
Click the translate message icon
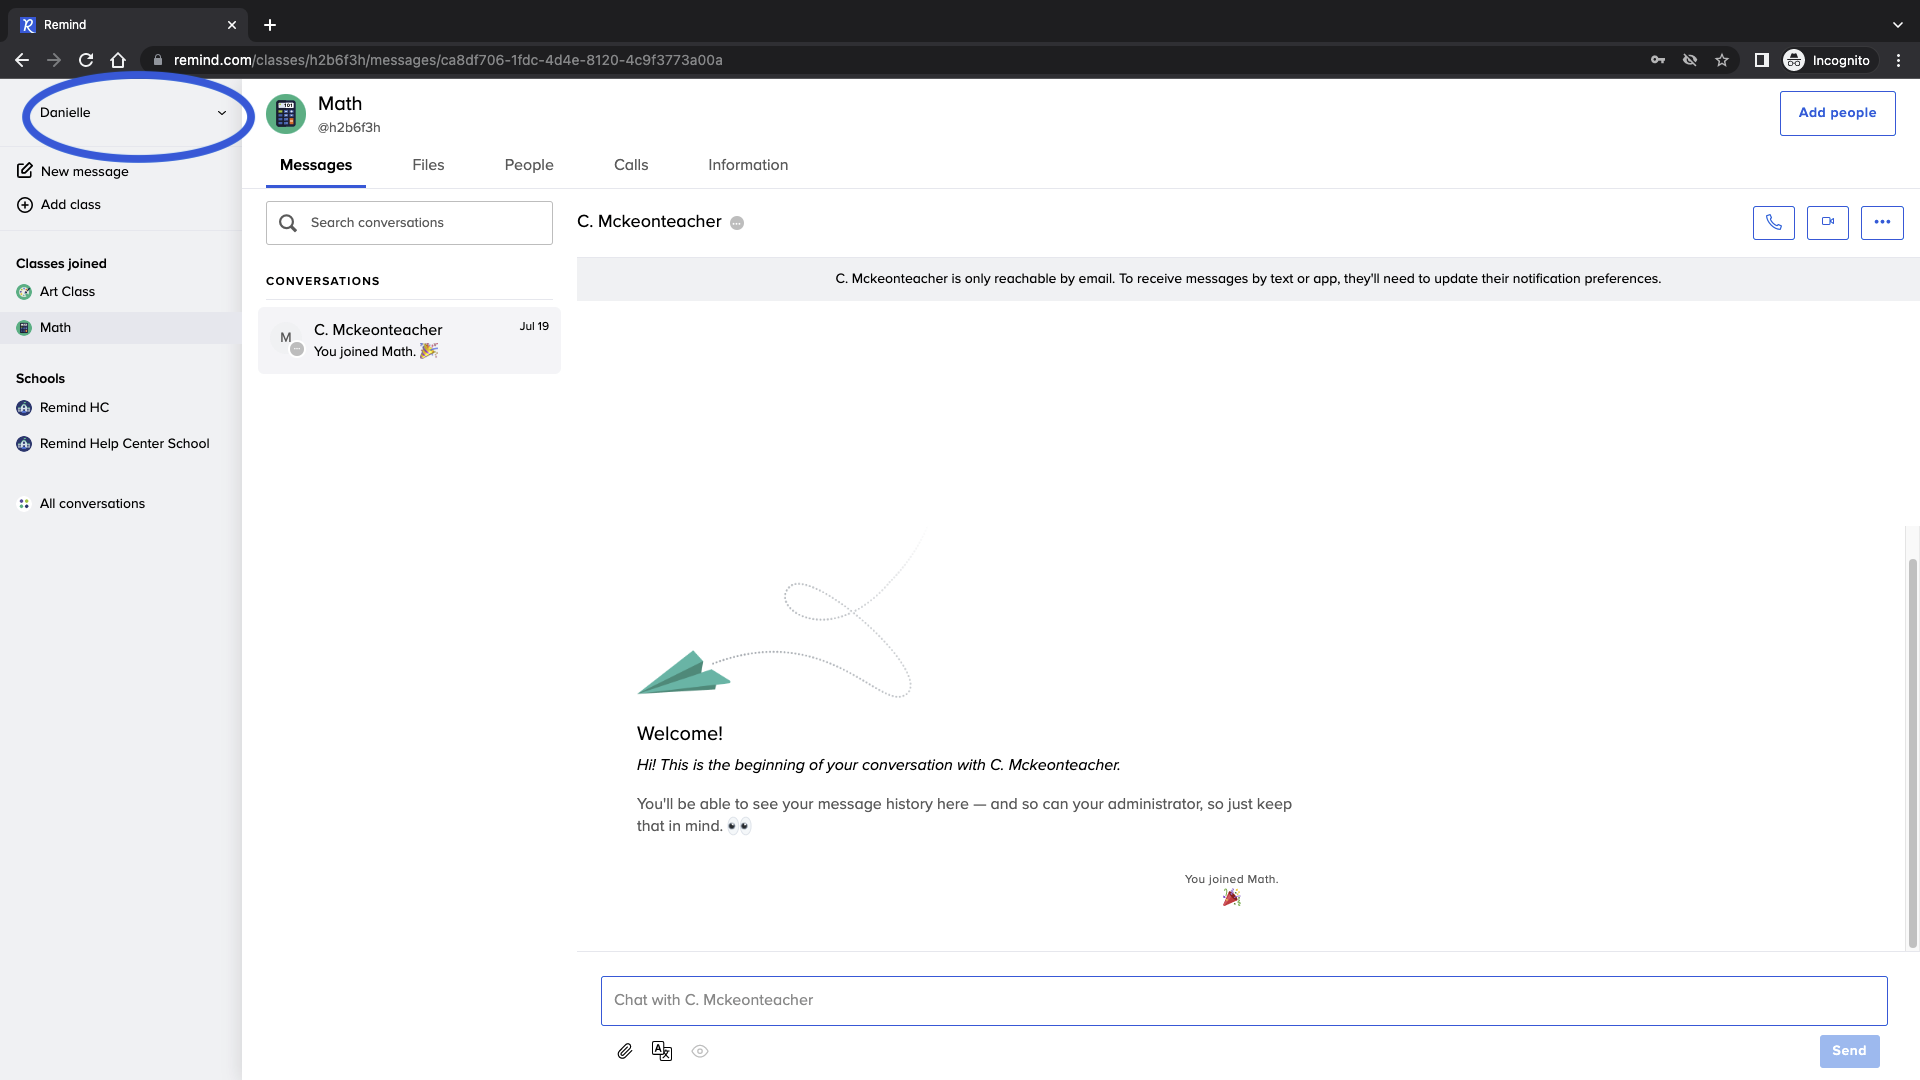point(662,1051)
